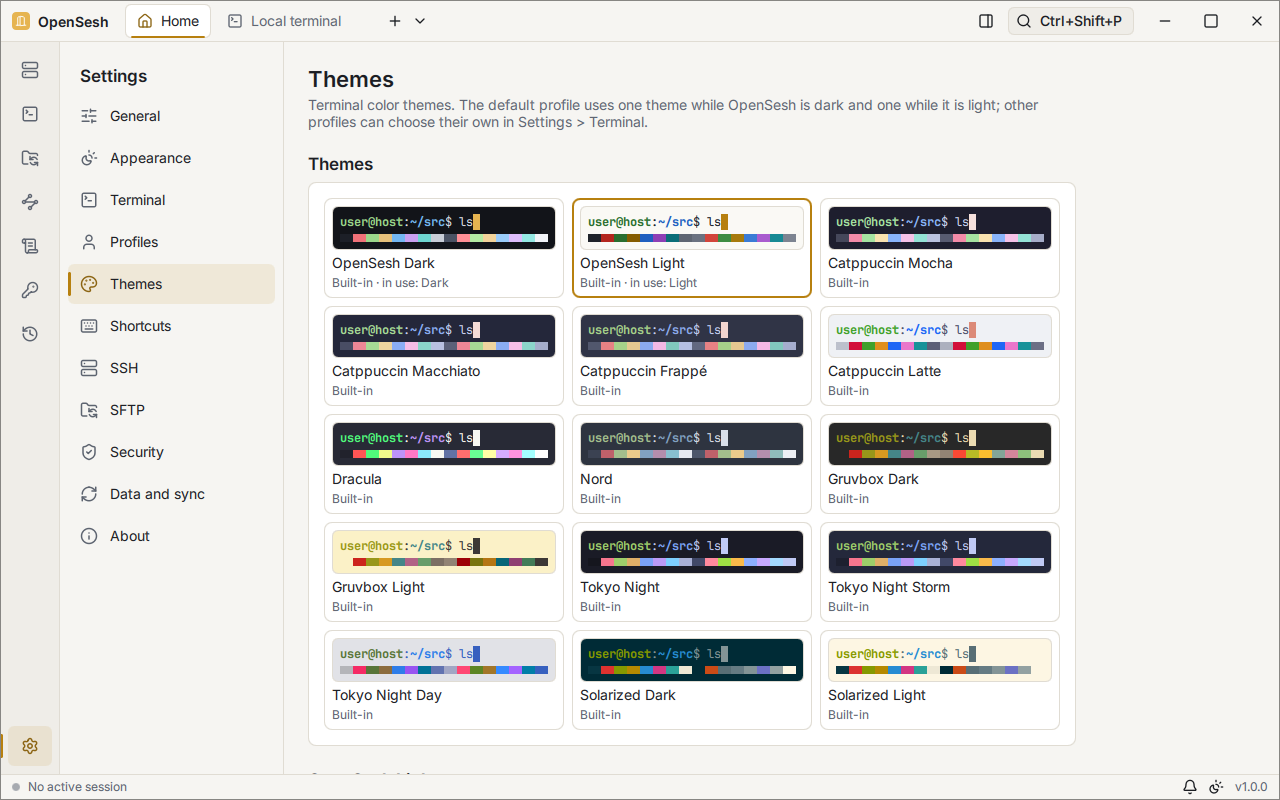This screenshot has height=800, width=1280.
Task: Toggle appearance mode icon in status bar
Action: [1216, 787]
